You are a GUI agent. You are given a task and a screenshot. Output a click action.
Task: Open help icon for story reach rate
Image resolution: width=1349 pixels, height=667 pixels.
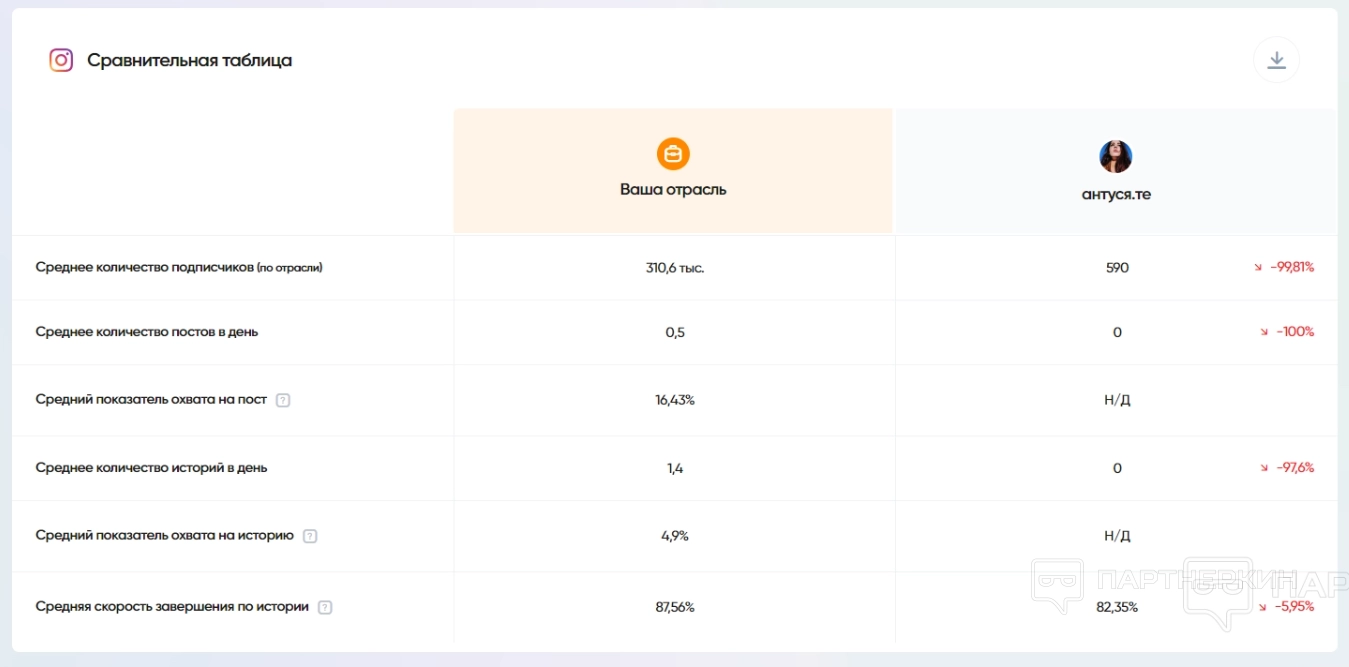tap(310, 536)
